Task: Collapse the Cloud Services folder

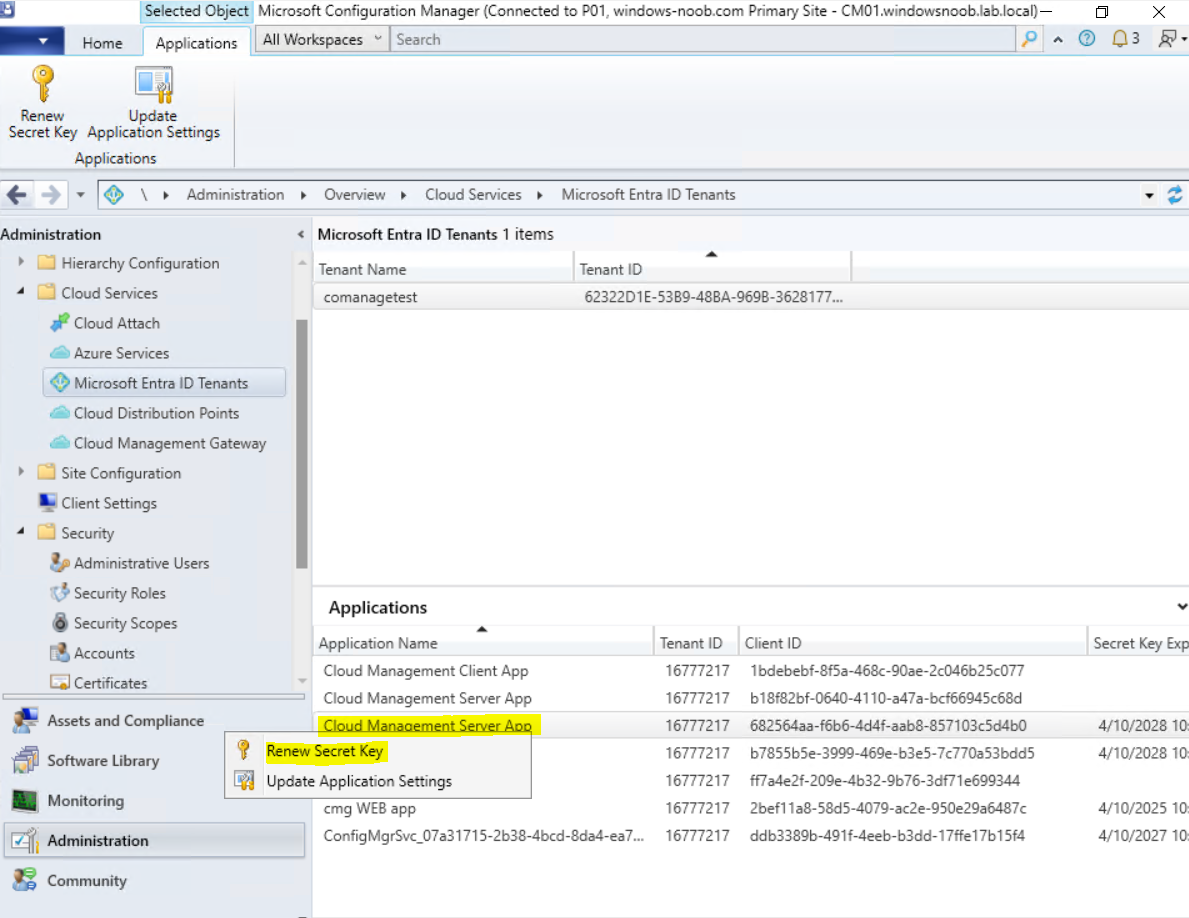Action: [21, 292]
